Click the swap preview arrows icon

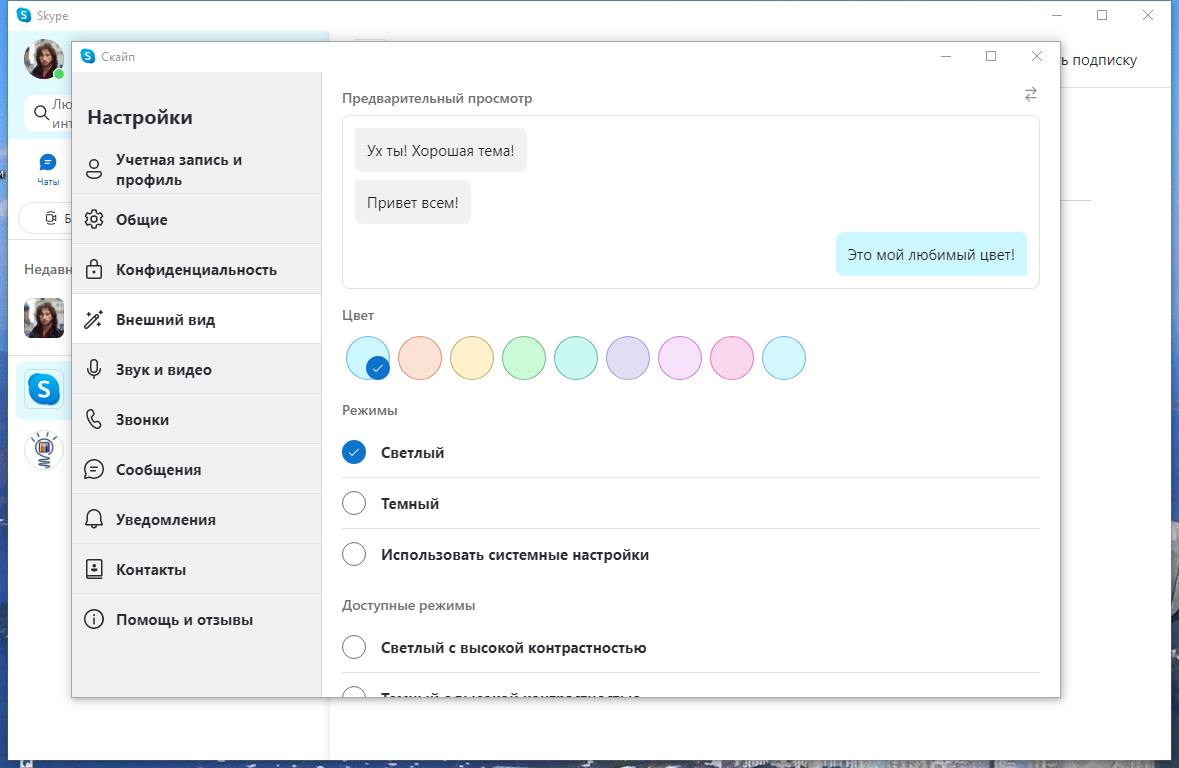pyautogui.click(x=1031, y=94)
